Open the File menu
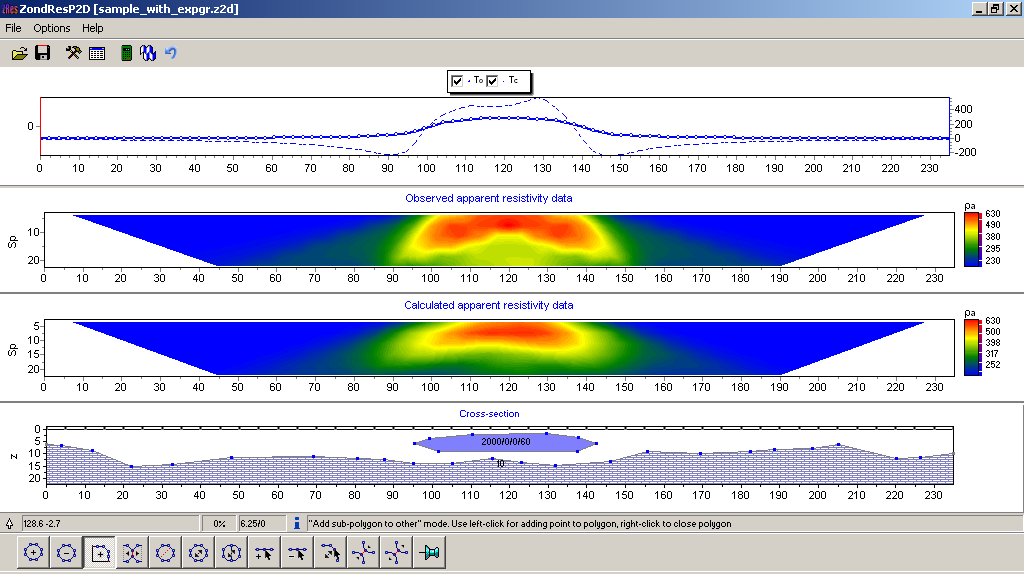 (x=13, y=28)
